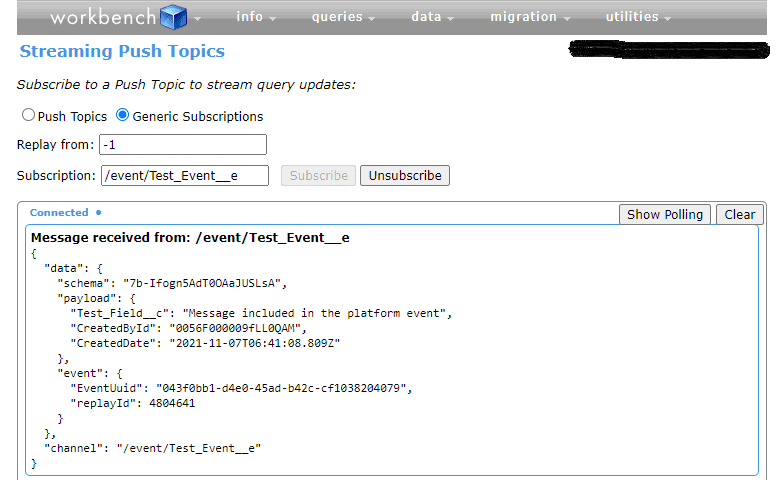Click the Workbench cube logo icon
The image size is (779, 480).
(173, 17)
